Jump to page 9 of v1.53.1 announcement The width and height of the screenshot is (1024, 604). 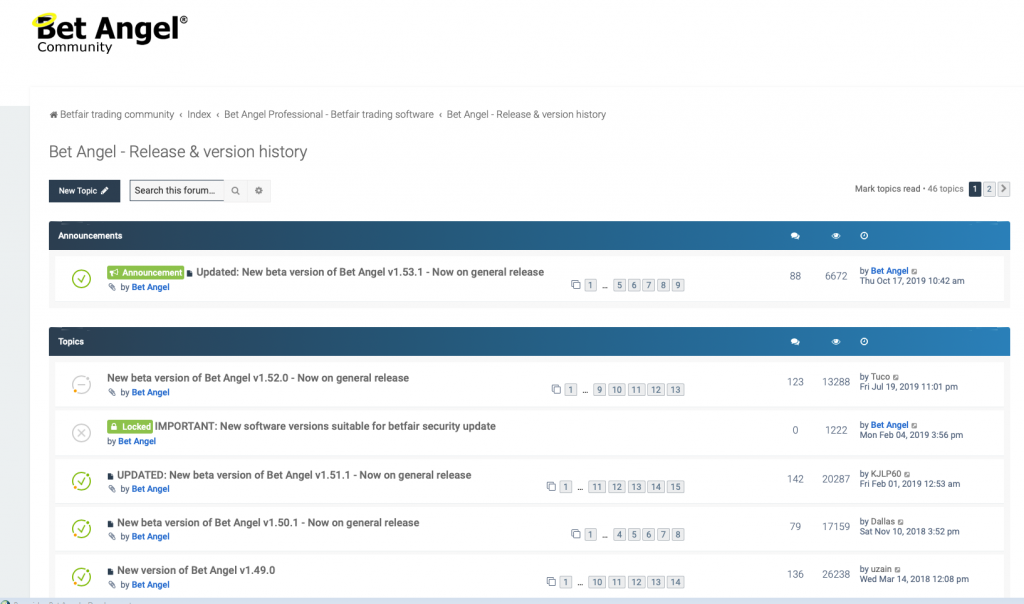(x=678, y=285)
